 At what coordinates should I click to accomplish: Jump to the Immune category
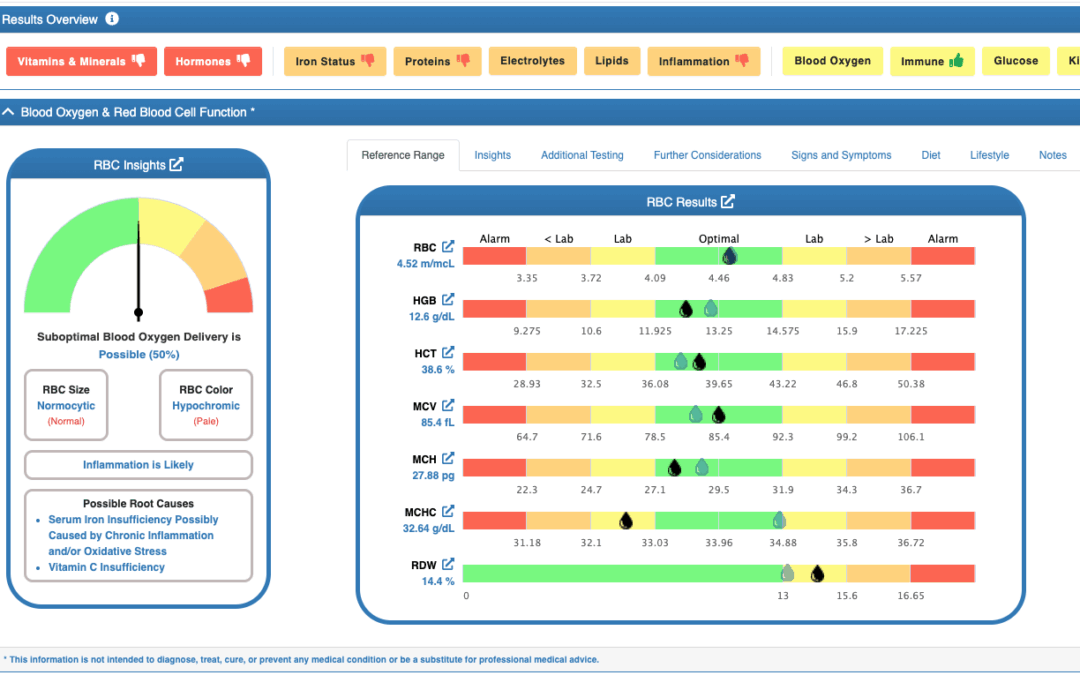[x=932, y=61]
